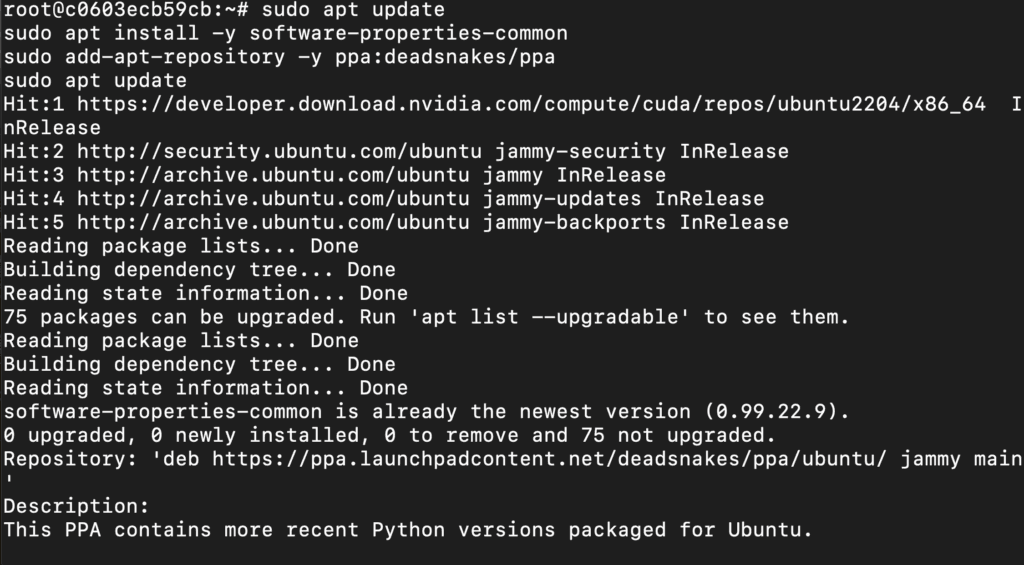Click the '0 upgraded, 0 newly installed' summary line
Screen dimensions: 1024x565
pos(389,435)
